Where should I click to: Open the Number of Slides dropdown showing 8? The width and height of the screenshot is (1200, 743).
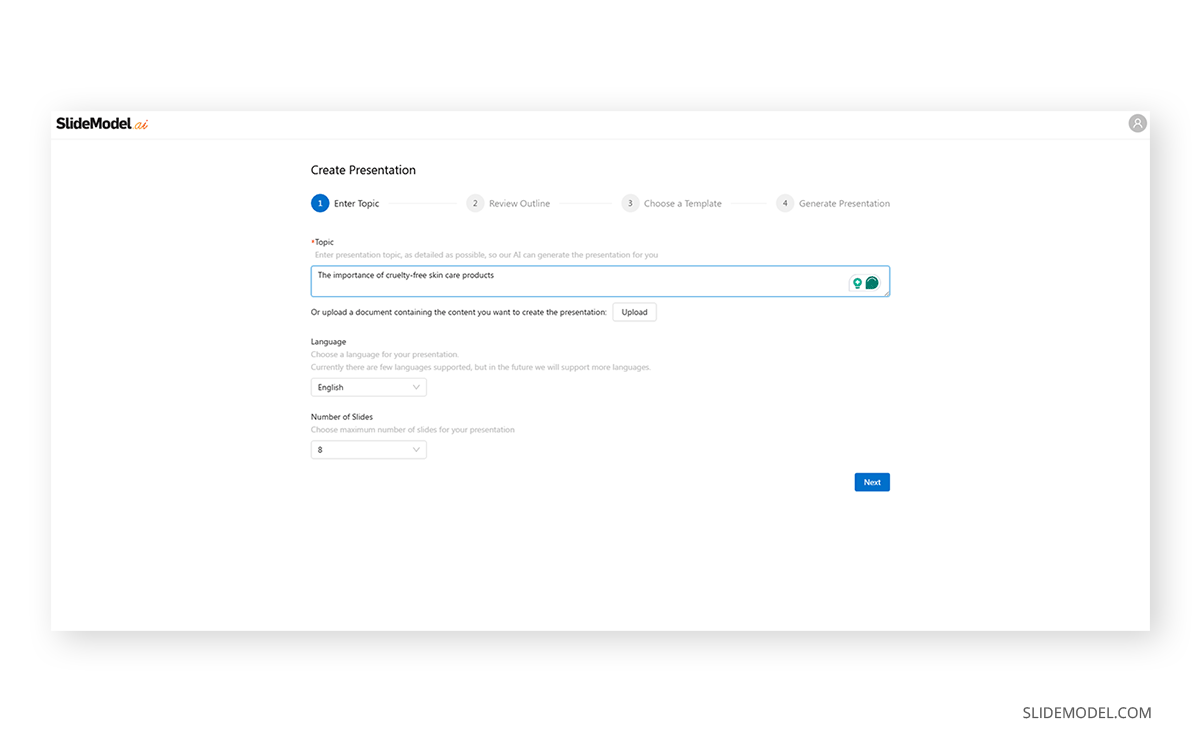coord(369,450)
